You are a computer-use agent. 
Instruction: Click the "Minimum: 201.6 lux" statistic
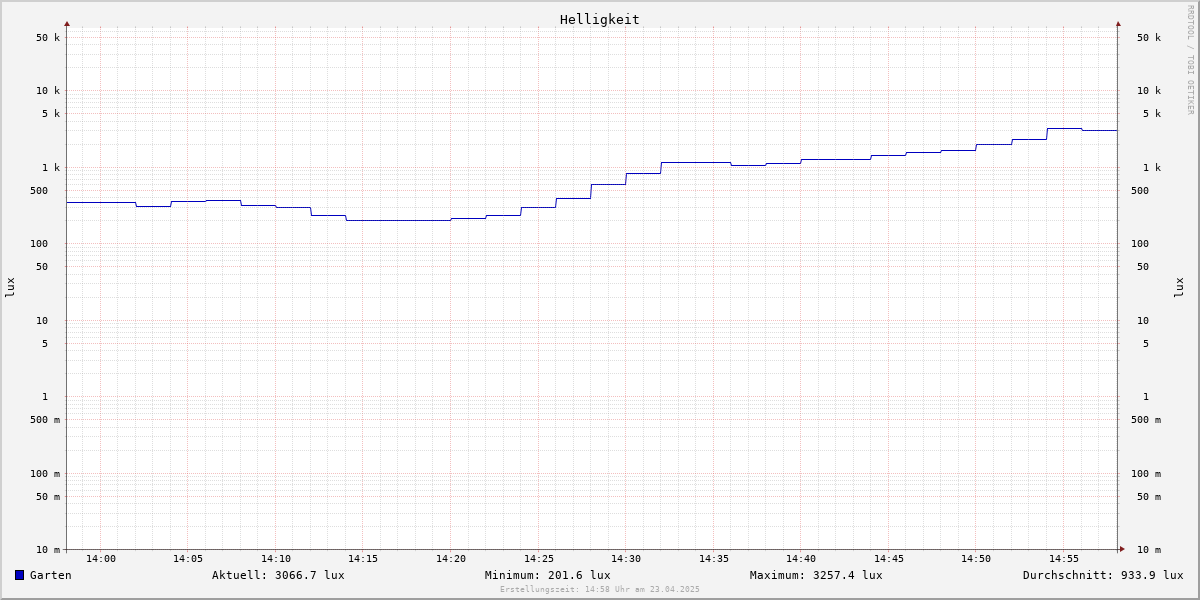coord(548,575)
